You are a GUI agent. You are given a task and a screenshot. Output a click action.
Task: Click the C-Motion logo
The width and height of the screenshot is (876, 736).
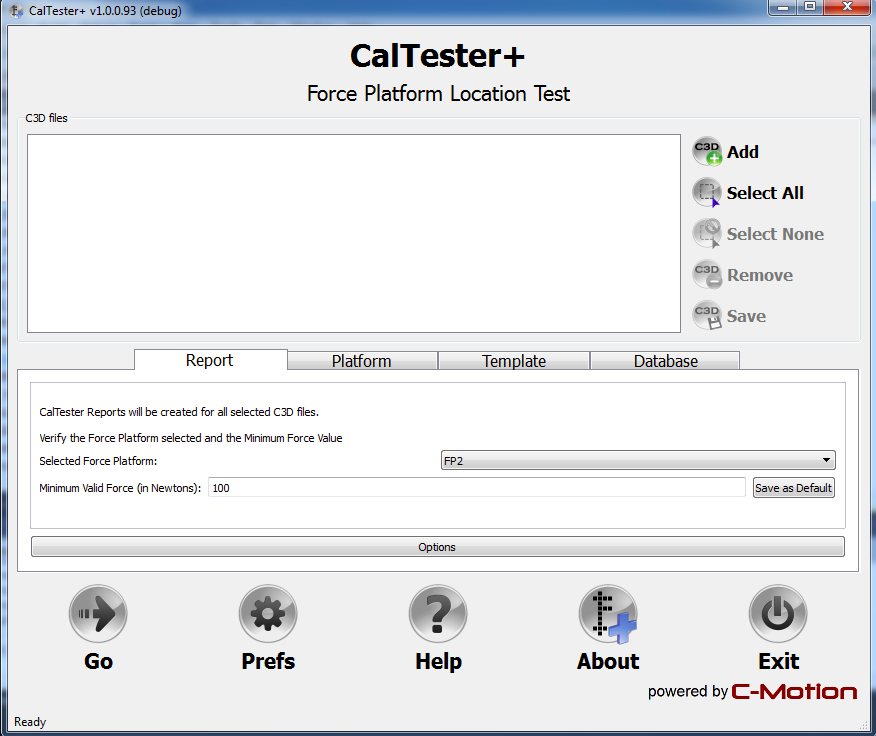point(794,692)
